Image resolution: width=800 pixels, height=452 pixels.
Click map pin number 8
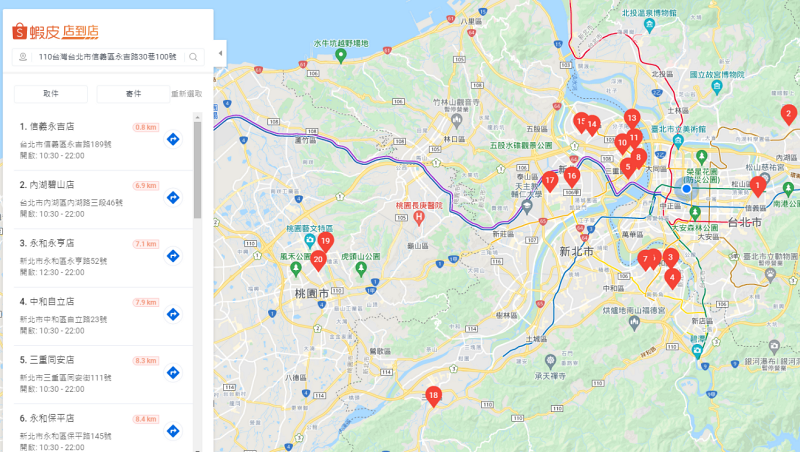pyautogui.click(x=638, y=159)
